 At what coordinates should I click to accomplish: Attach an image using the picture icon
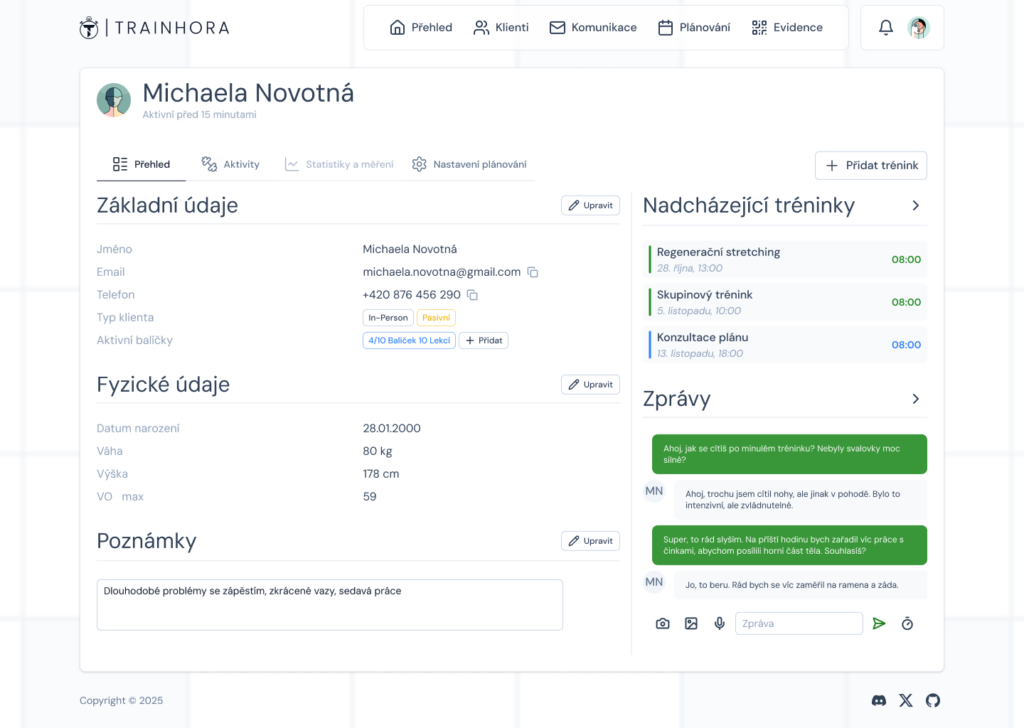click(x=691, y=624)
